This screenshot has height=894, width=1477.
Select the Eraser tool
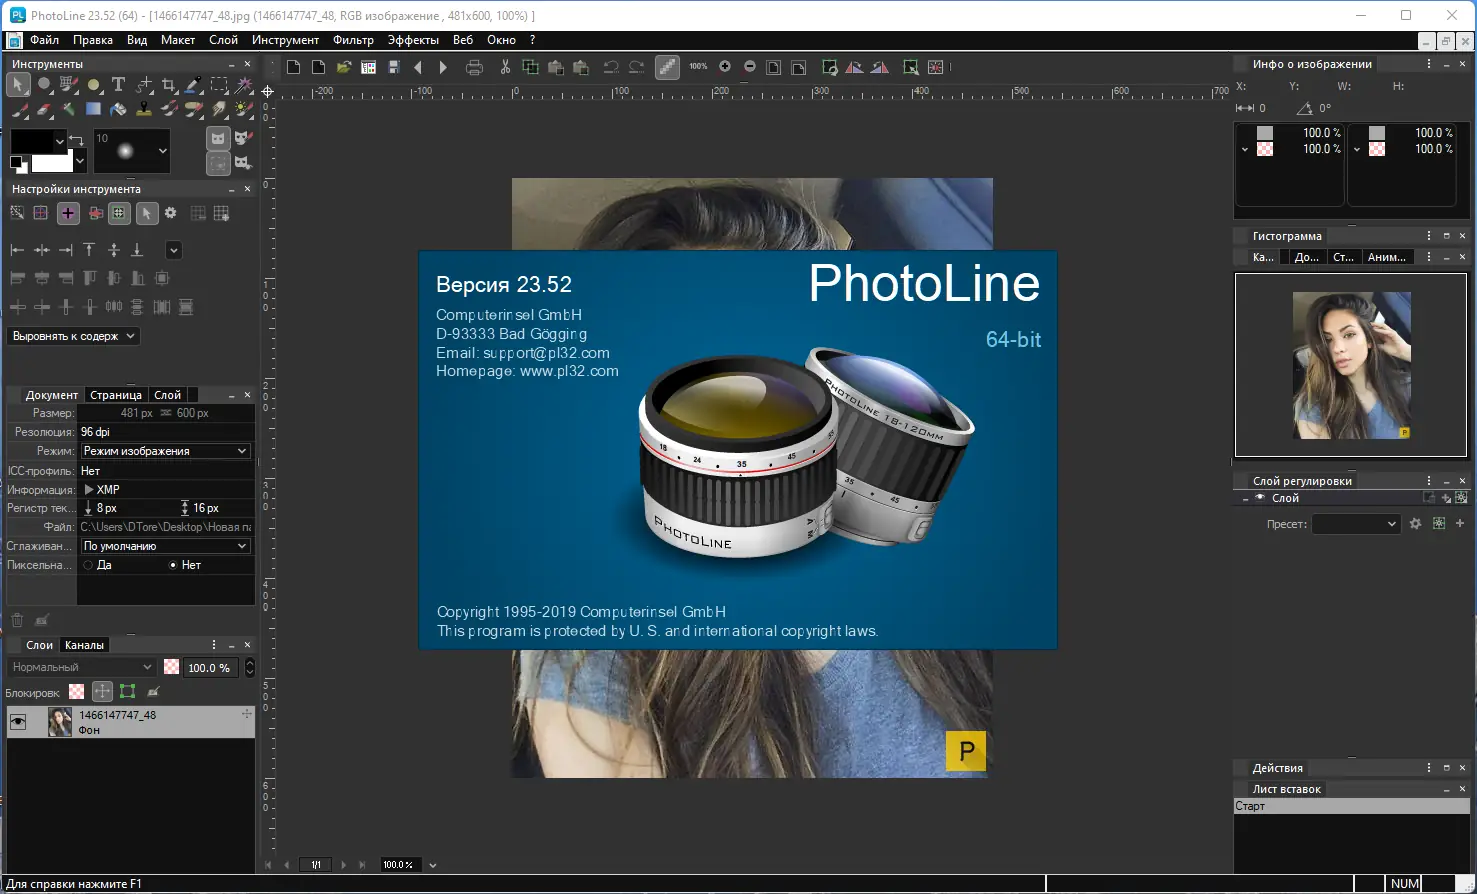tap(44, 109)
